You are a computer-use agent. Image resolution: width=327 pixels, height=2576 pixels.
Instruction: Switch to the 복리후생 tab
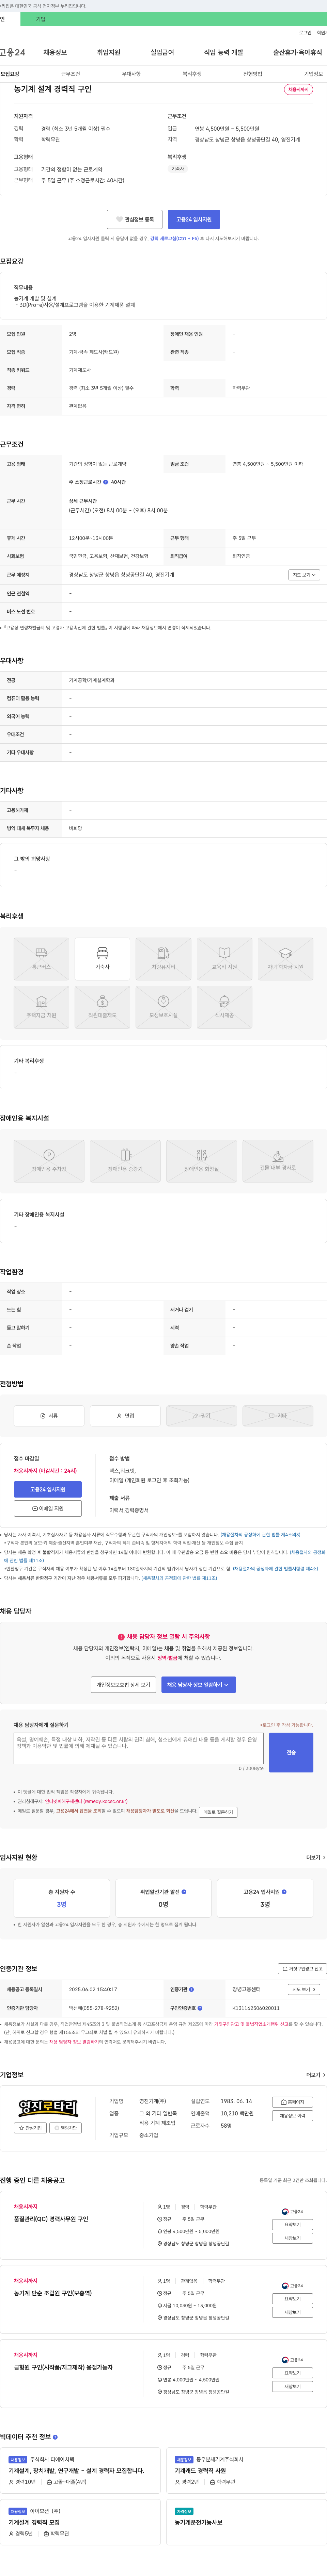coord(192,74)
